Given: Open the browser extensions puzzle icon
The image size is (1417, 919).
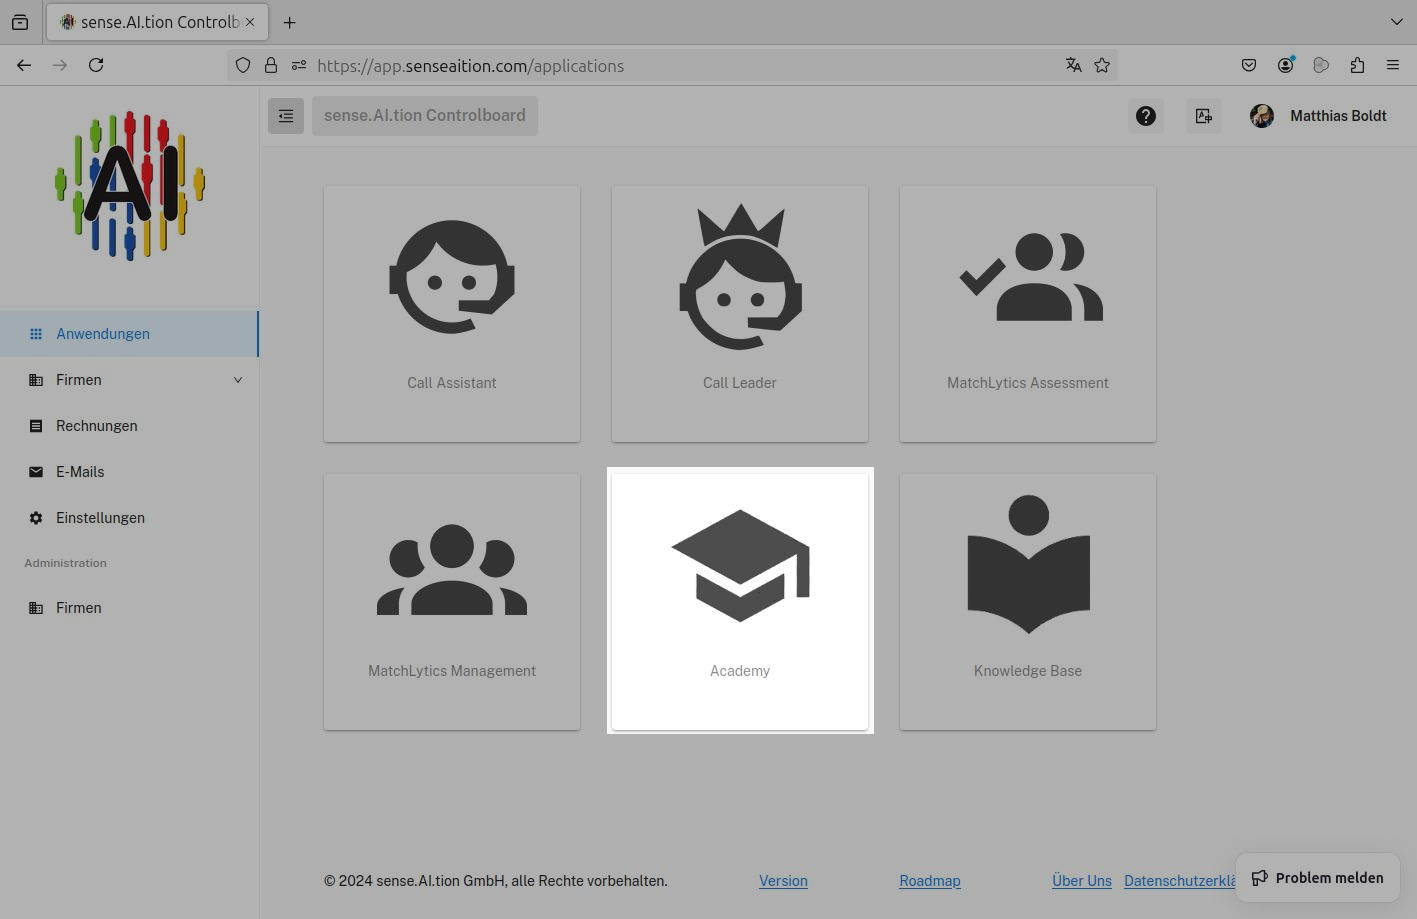Looking at the screenshot, I should click(1357, 65).
